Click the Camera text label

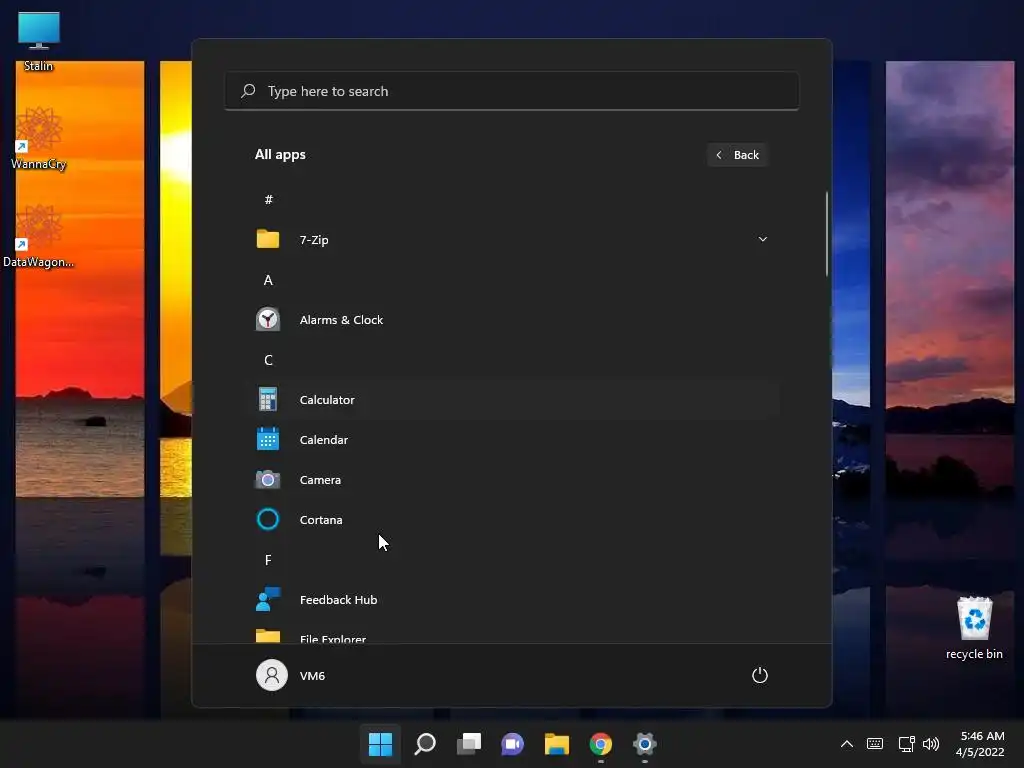click(320, 479)
